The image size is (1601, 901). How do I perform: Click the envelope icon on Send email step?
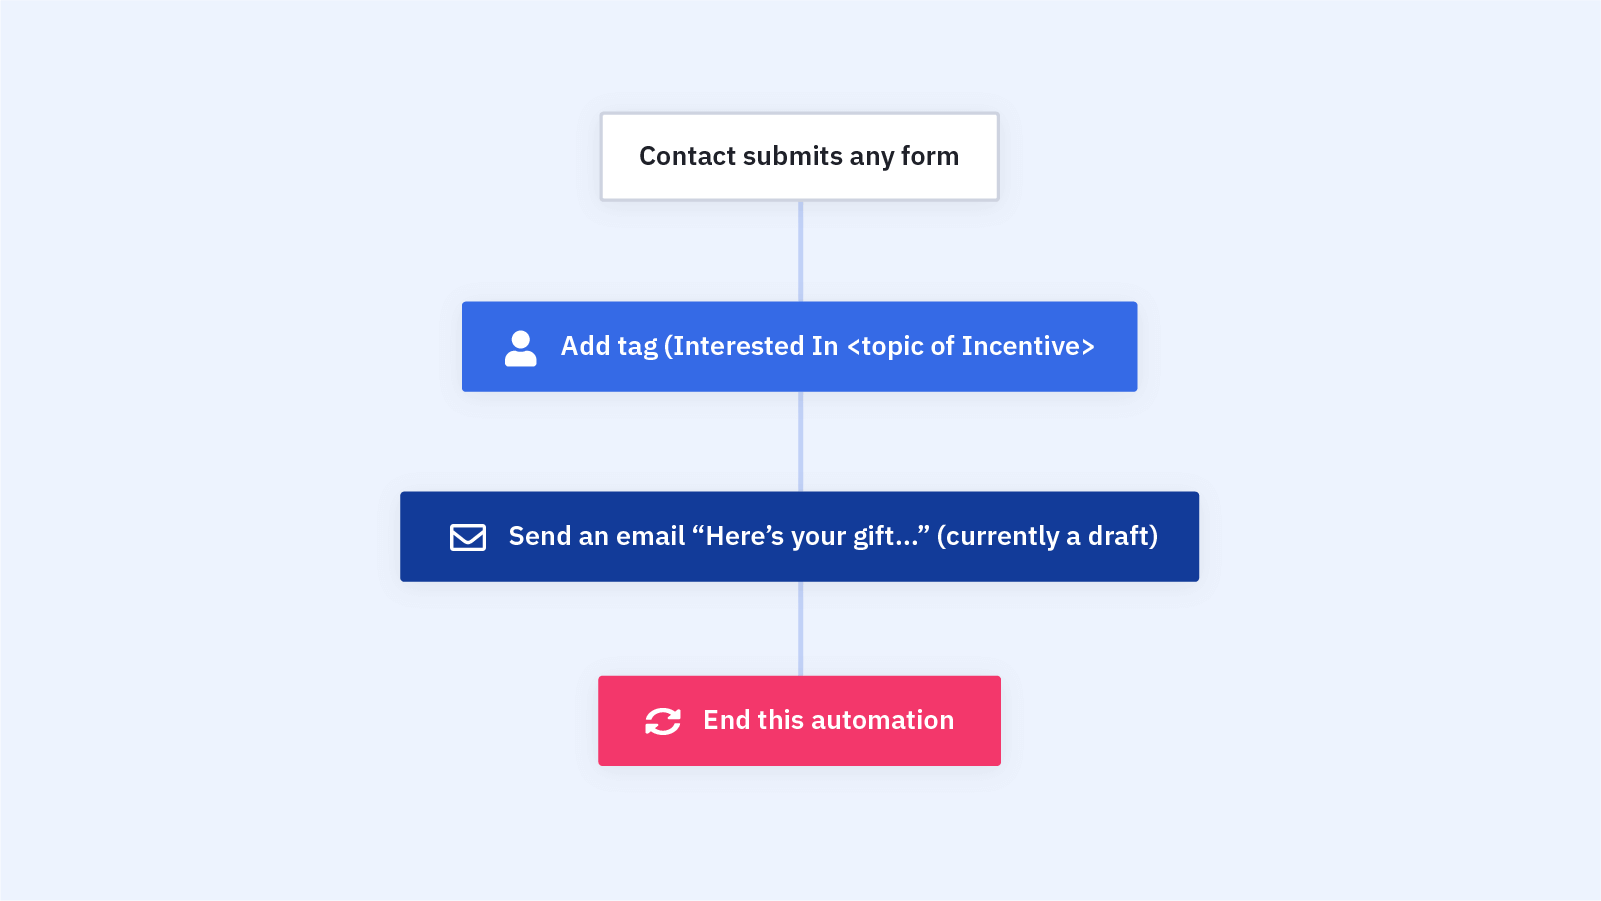pyautogui.click(x=468, y=537)
